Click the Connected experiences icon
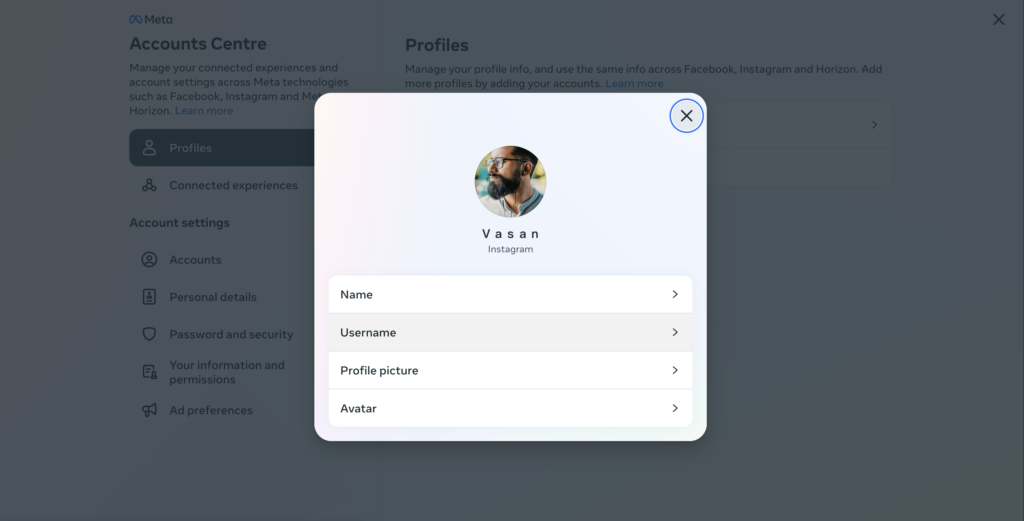This screenshot has height=521, width=1024. point(150,185)
